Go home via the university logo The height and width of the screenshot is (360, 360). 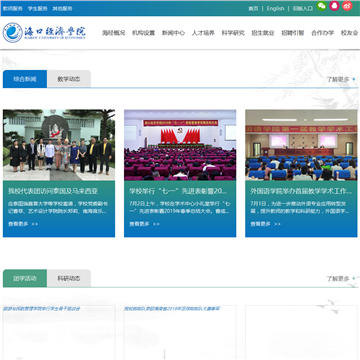[44, 32]
